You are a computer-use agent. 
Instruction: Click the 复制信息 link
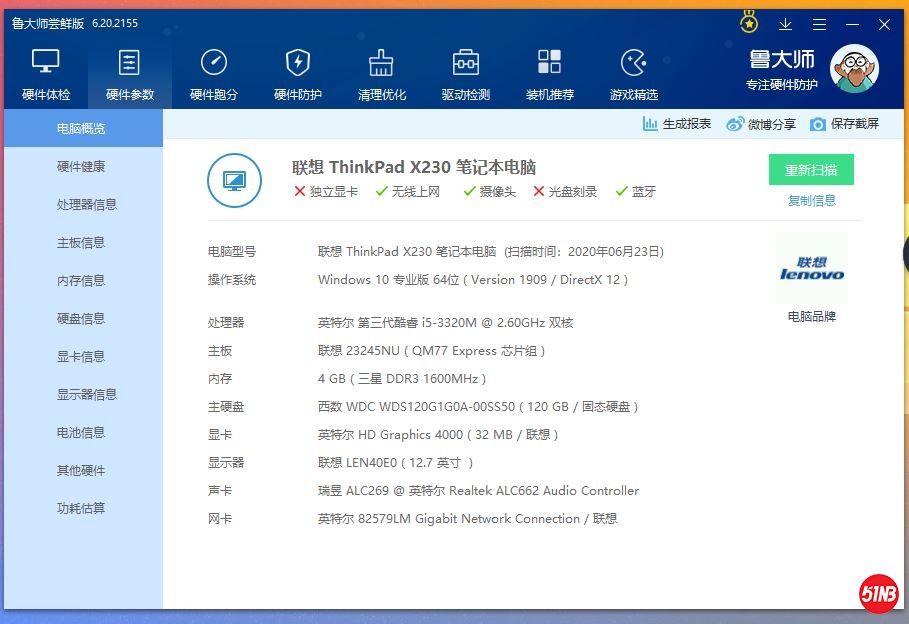coord(811,200)
